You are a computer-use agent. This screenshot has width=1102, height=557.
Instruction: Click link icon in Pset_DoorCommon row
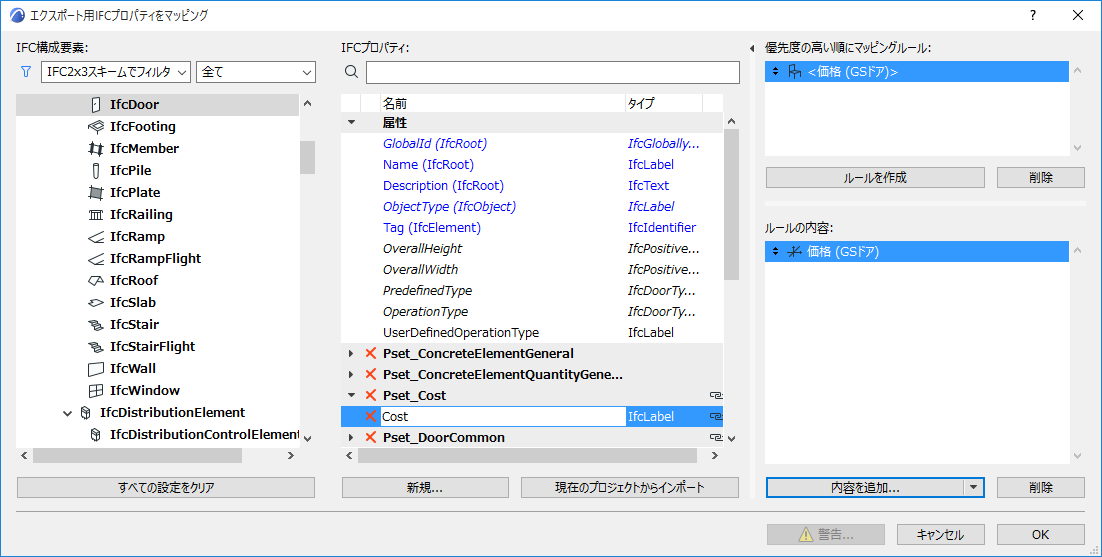716,438
